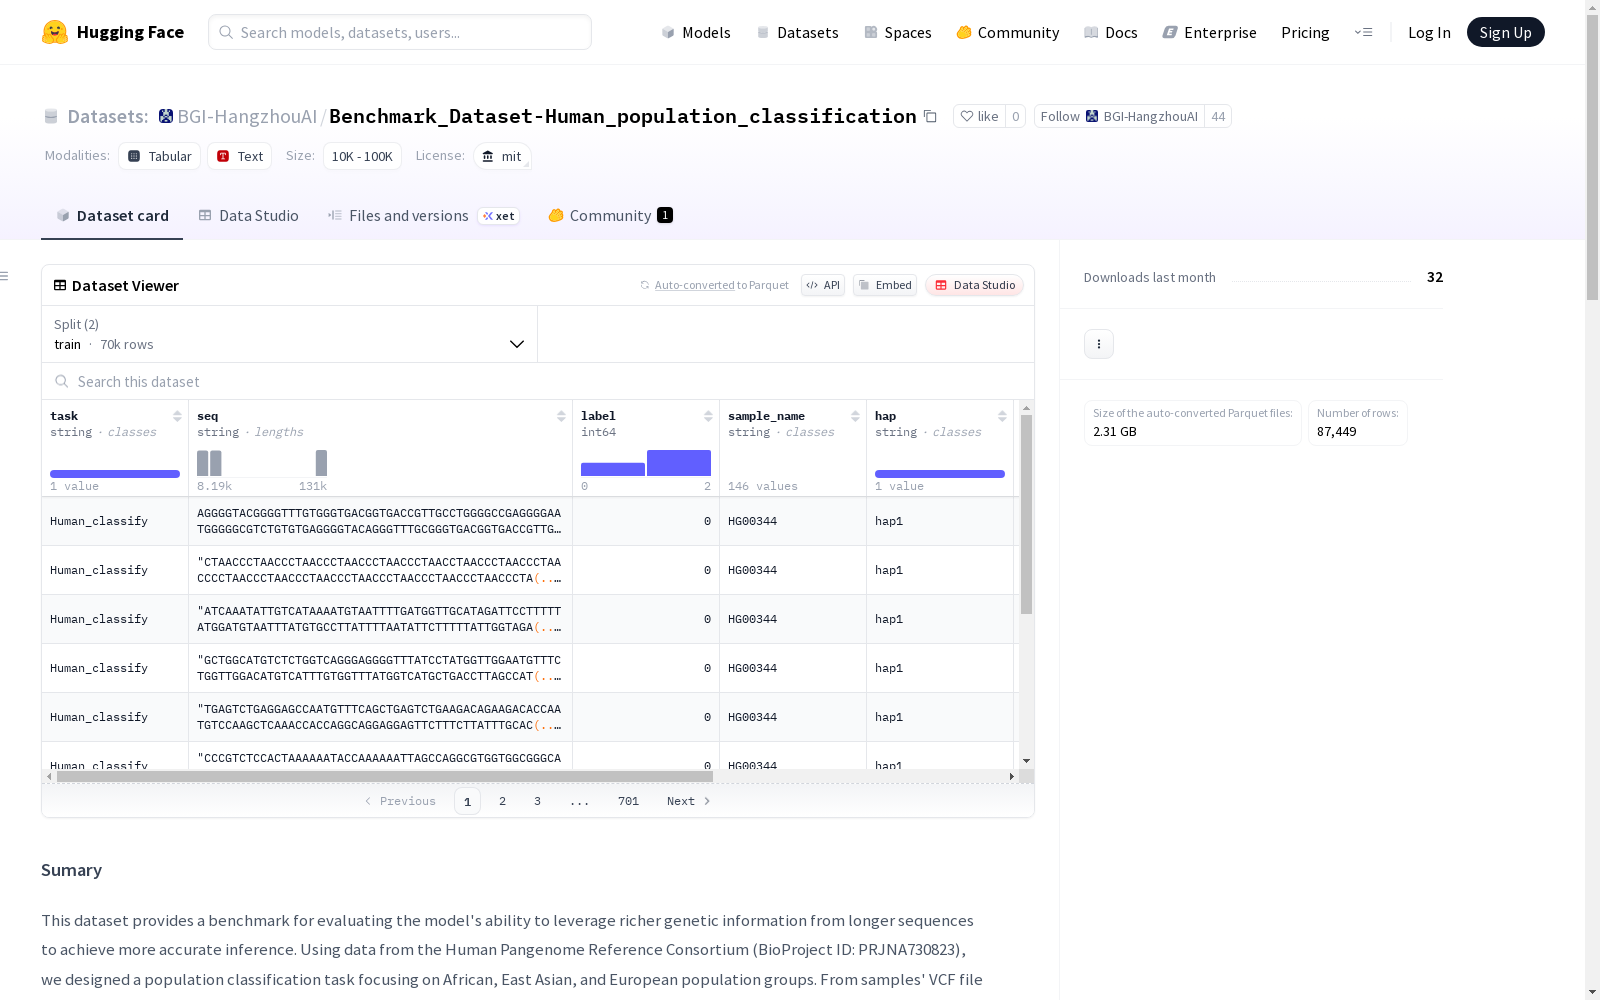Screen dimensions: 1600x1000
Task: Click the Downloads last month graph
Action: coord(1321,277)
